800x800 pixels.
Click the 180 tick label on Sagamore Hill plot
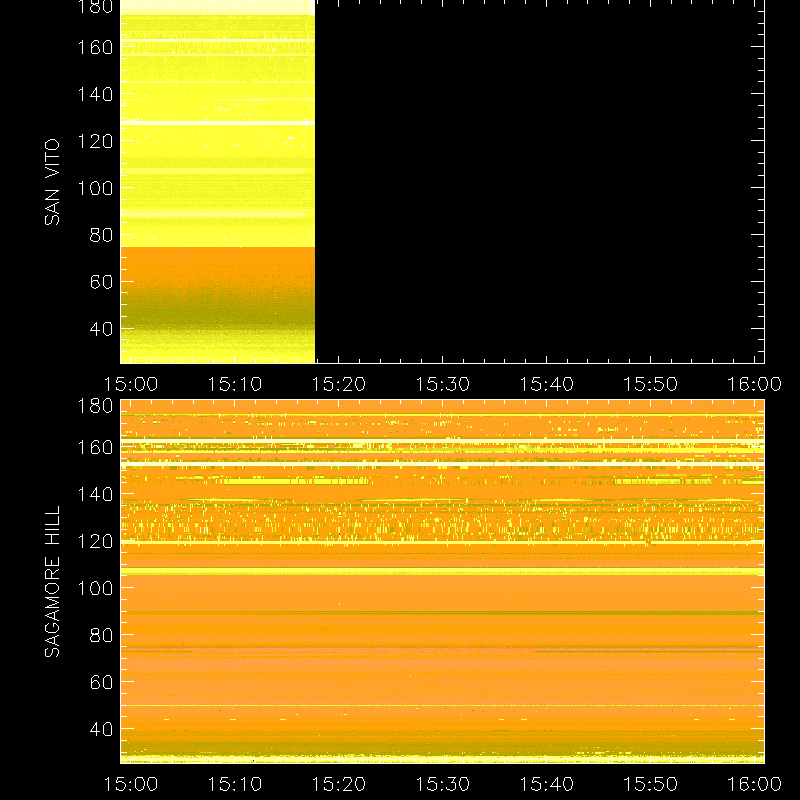point(95,406)
